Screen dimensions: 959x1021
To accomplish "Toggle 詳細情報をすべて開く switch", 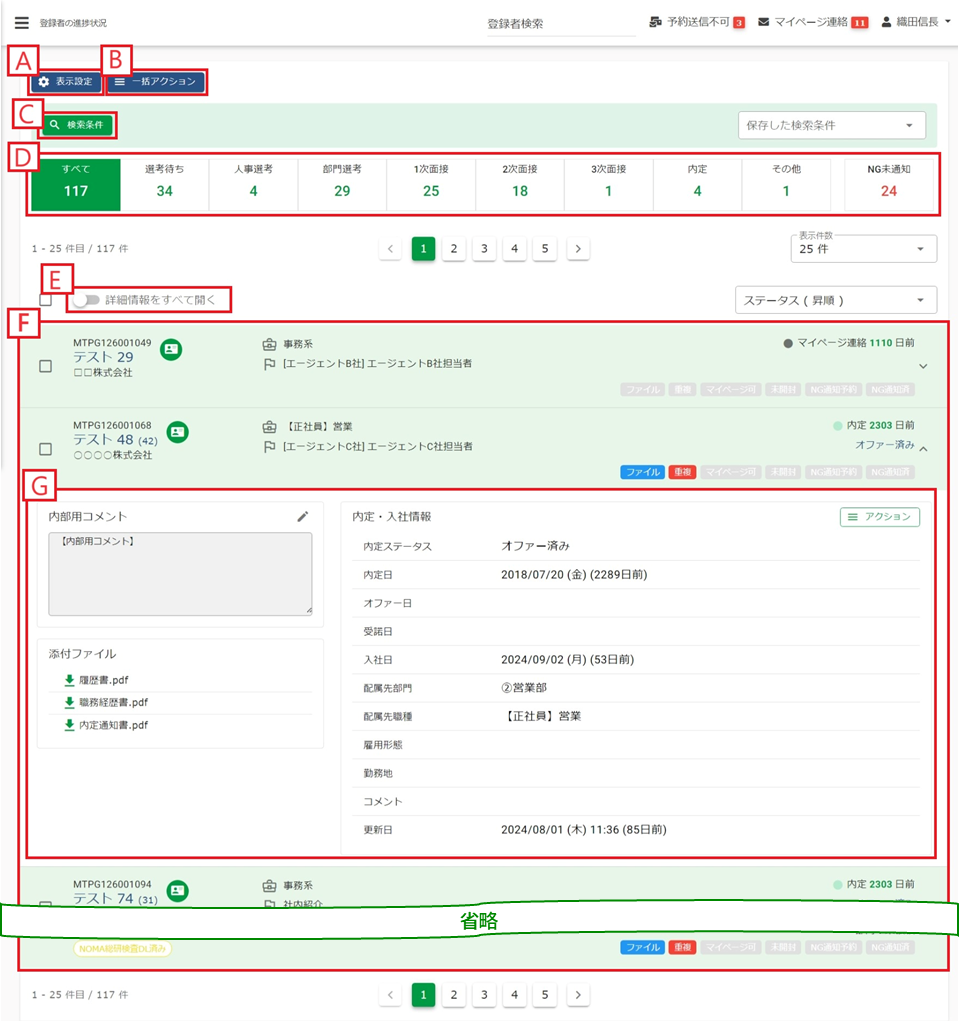I will (x=87, y=299).
